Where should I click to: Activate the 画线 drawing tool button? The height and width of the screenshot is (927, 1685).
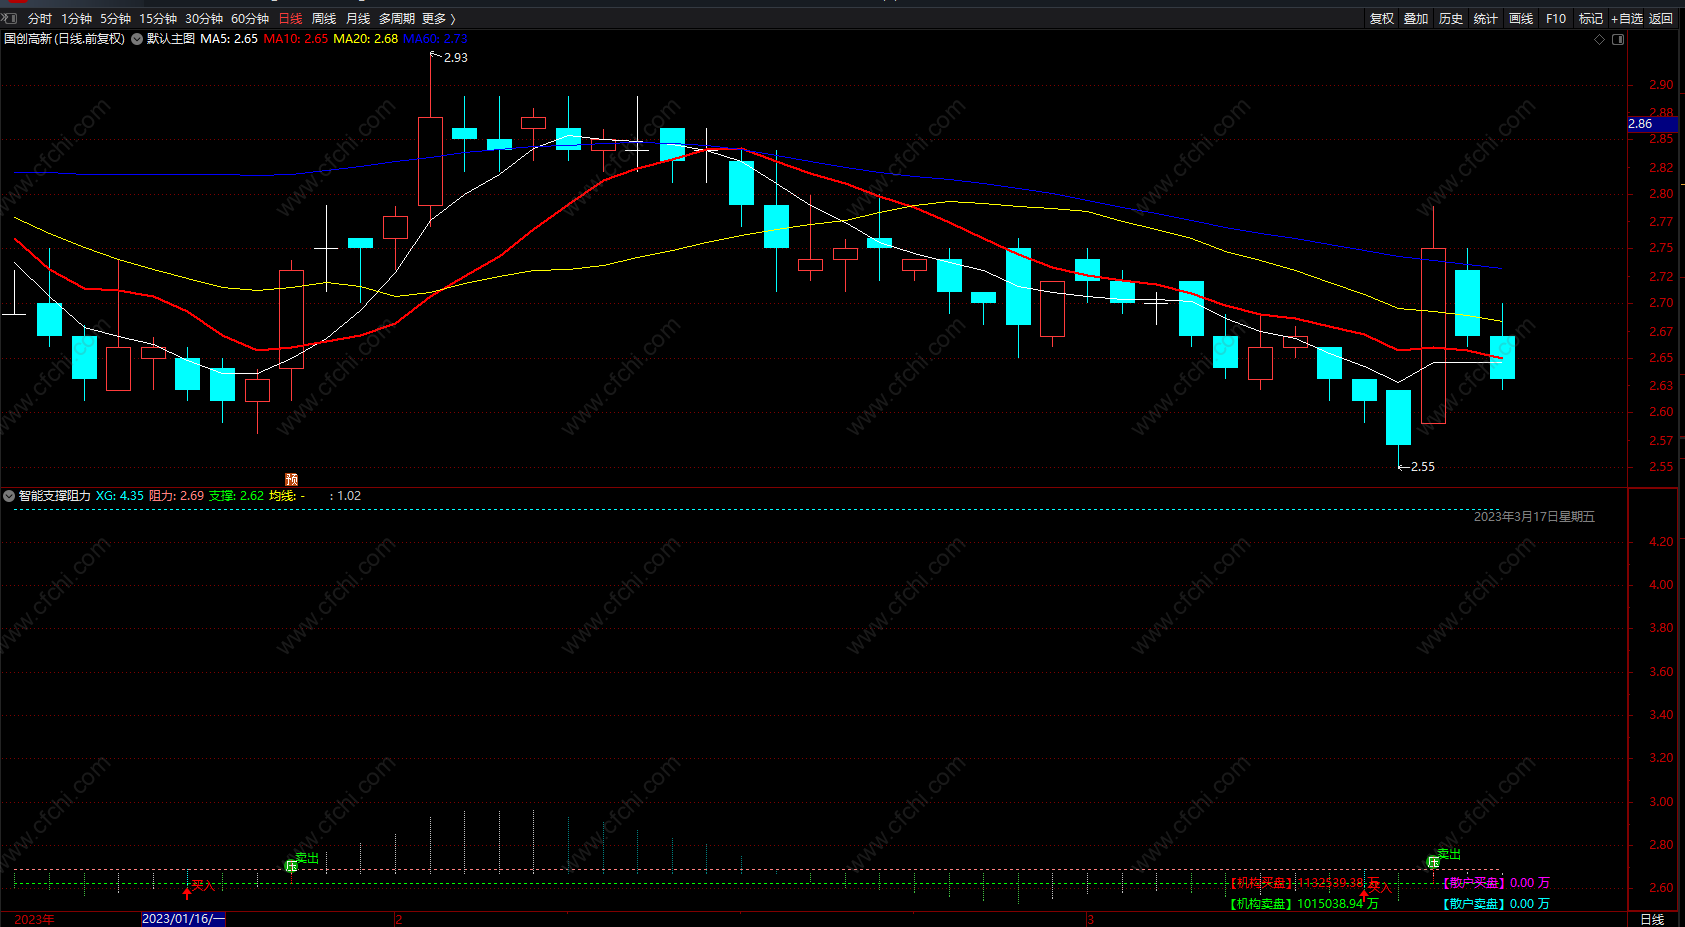pos(1521,19)
